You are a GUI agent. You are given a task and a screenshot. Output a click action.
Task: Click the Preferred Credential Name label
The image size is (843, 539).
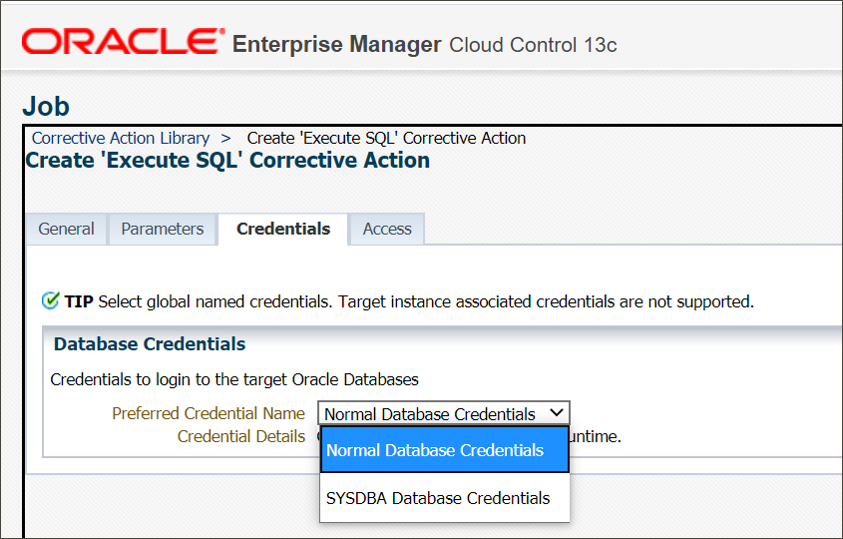coord(208,413)
